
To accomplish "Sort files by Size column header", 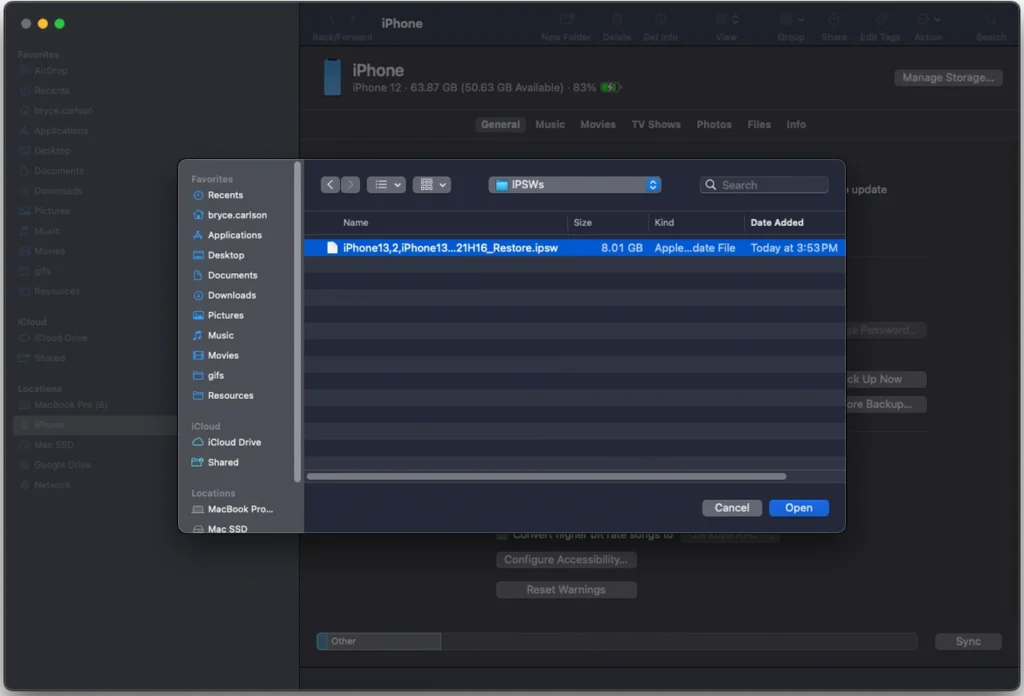I will (582, 223).
